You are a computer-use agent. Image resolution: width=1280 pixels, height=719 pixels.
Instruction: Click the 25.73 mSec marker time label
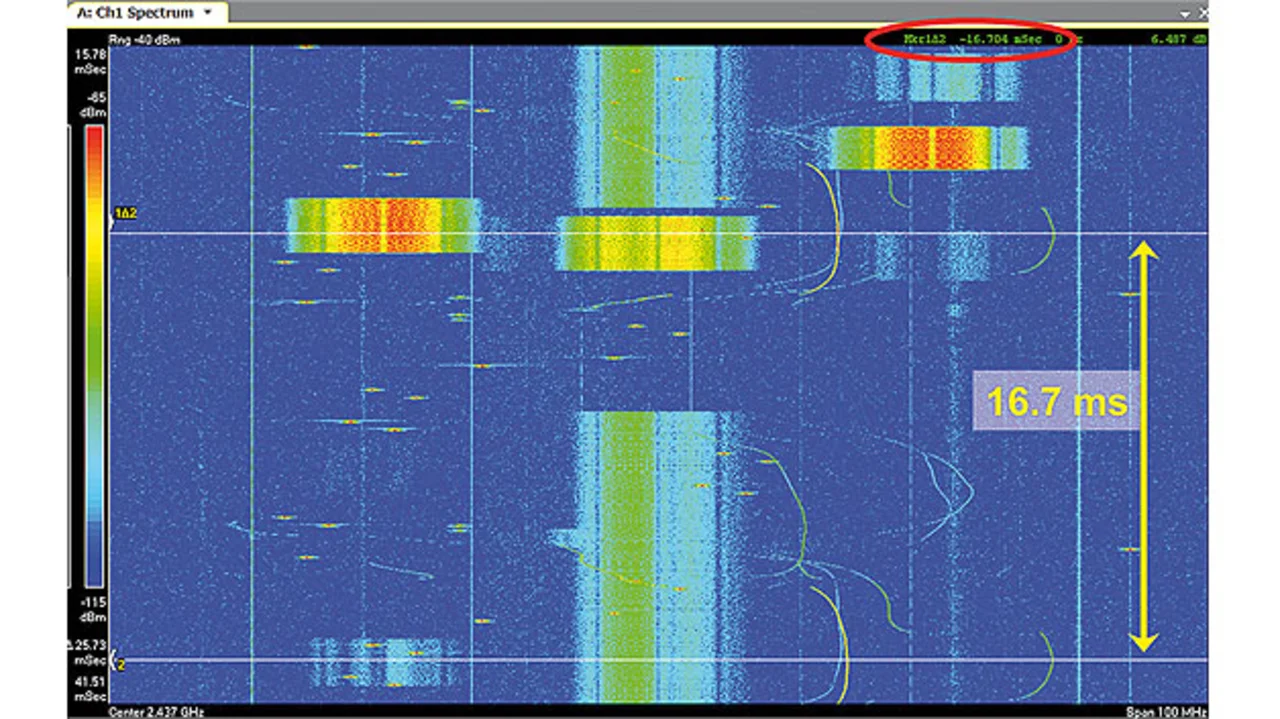point(89,654)
